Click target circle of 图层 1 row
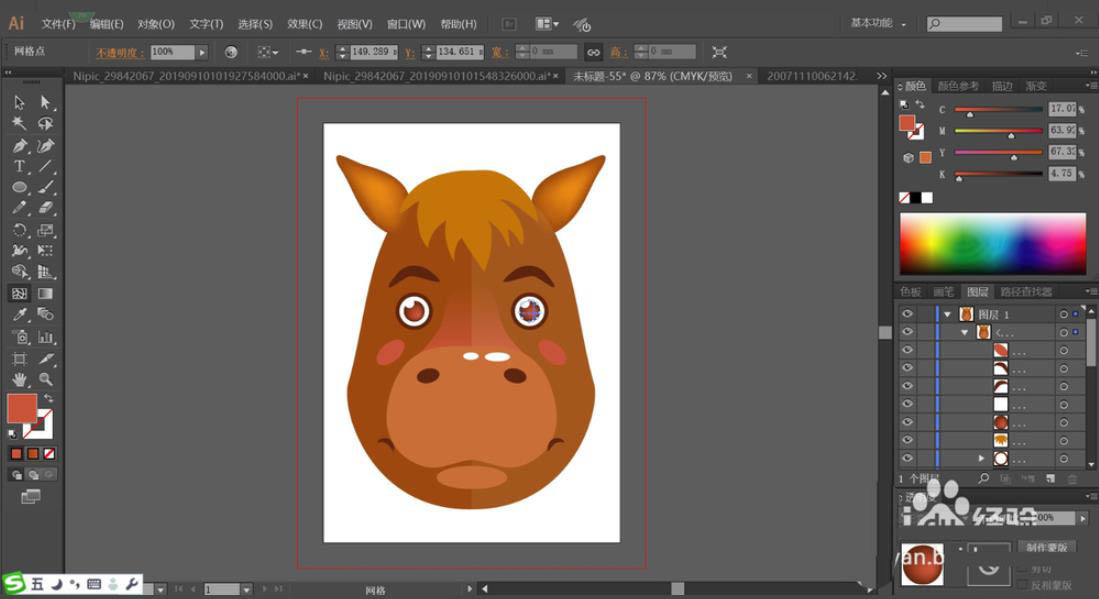 tap(1063, 314)
